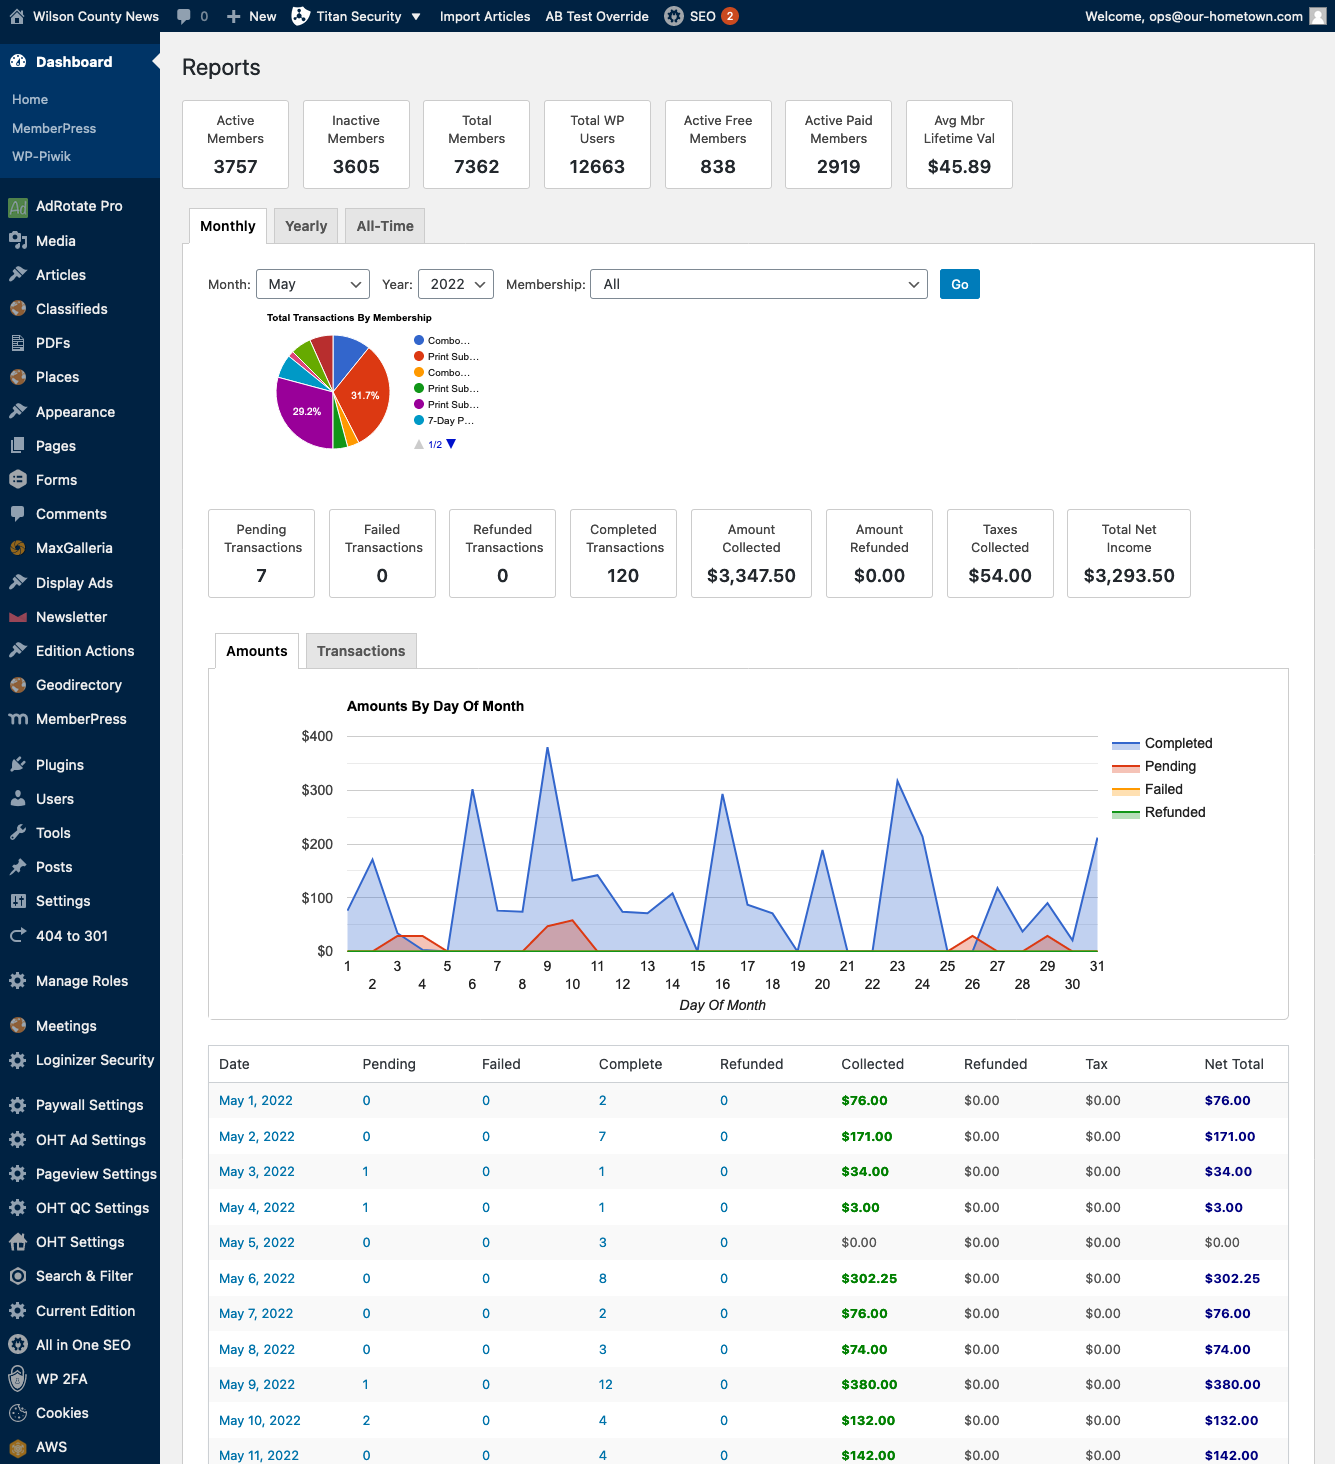
Task: Open the Month dropdown showing May
Action: click(x=312, y=284)
